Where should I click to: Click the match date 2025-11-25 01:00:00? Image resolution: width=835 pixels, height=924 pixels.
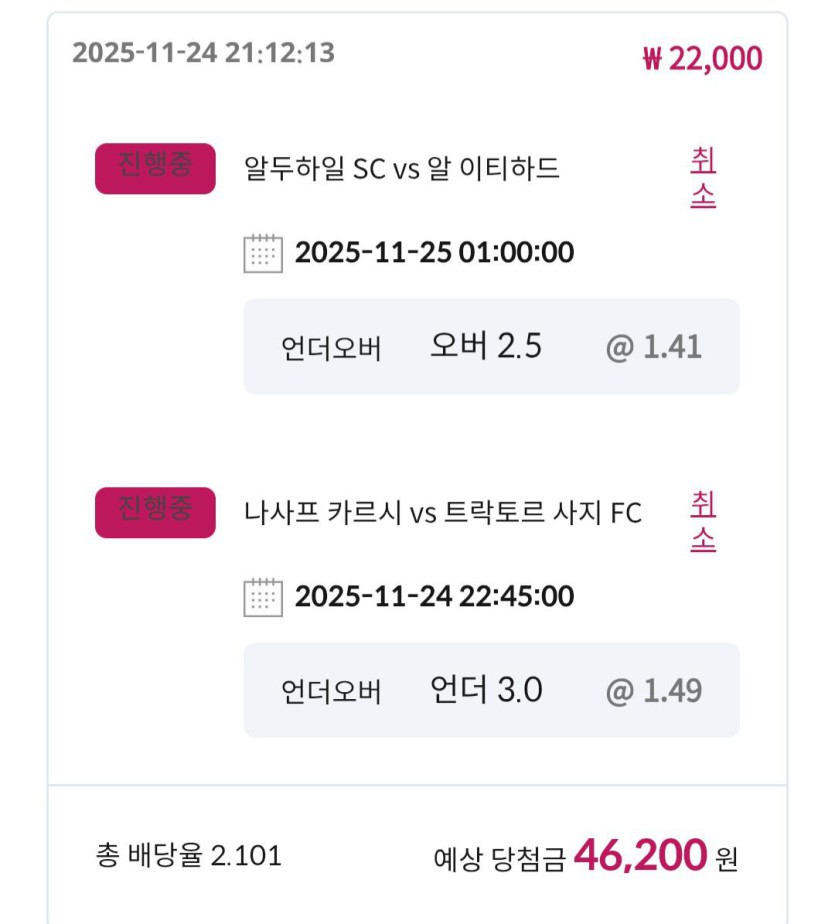[x=434, y=252]
